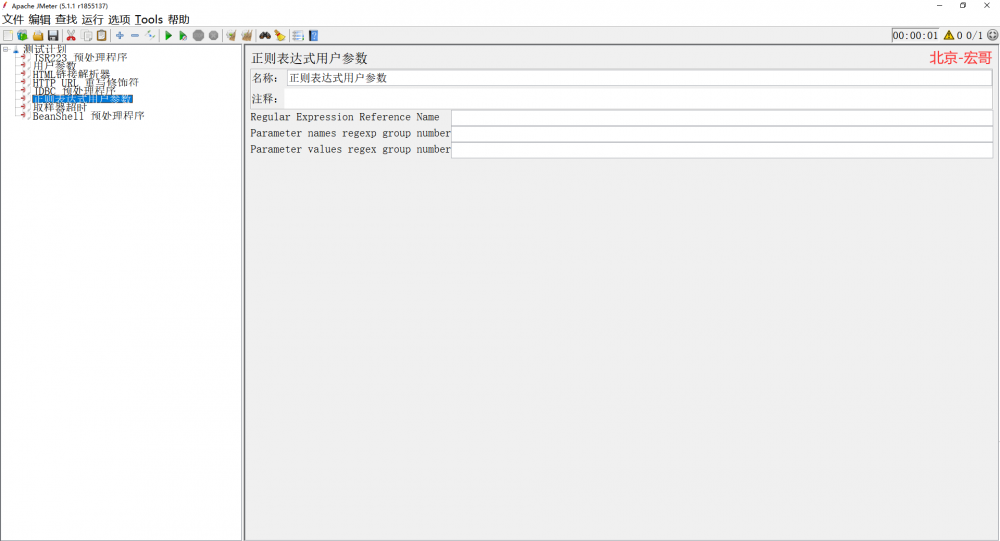Click the Open file folder icon
Screen dimensions: 1000x541
(x=38, y=36)
